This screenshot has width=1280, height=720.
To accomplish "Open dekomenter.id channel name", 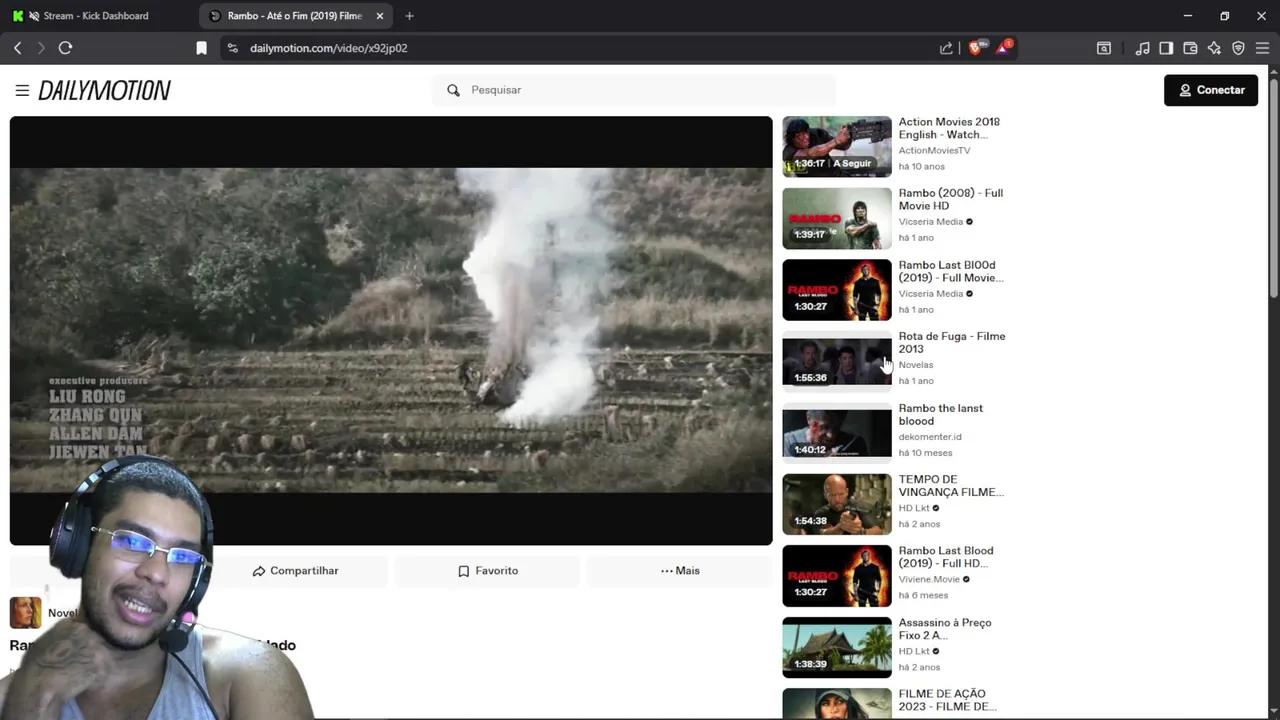I will pos(930,437).
